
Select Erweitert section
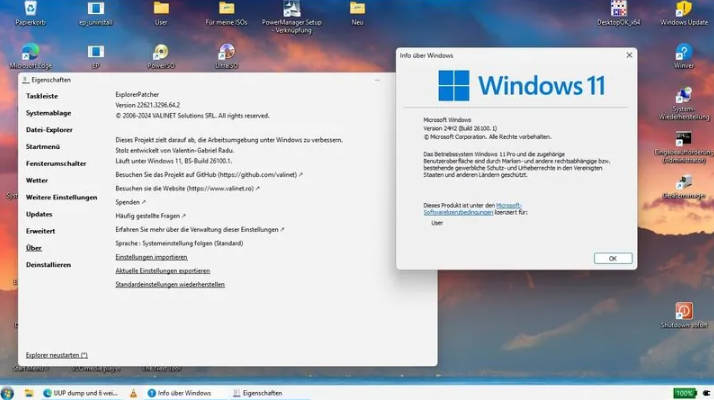(41, 231)
